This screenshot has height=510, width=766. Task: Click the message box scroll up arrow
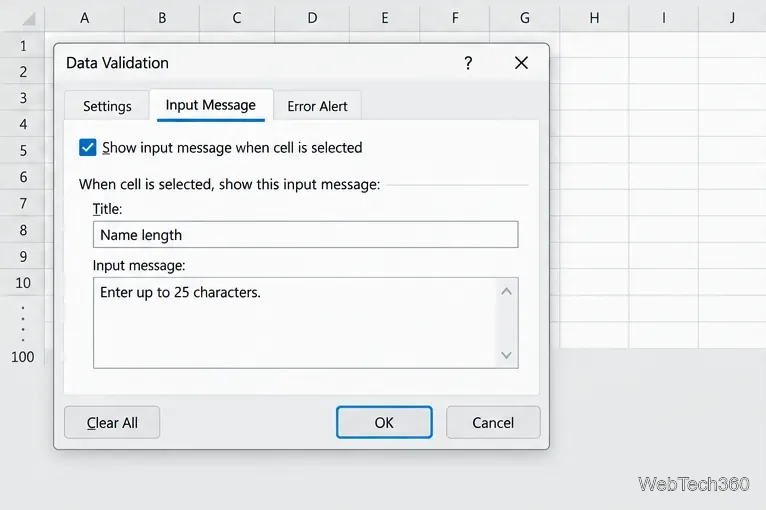click(507, 292)
